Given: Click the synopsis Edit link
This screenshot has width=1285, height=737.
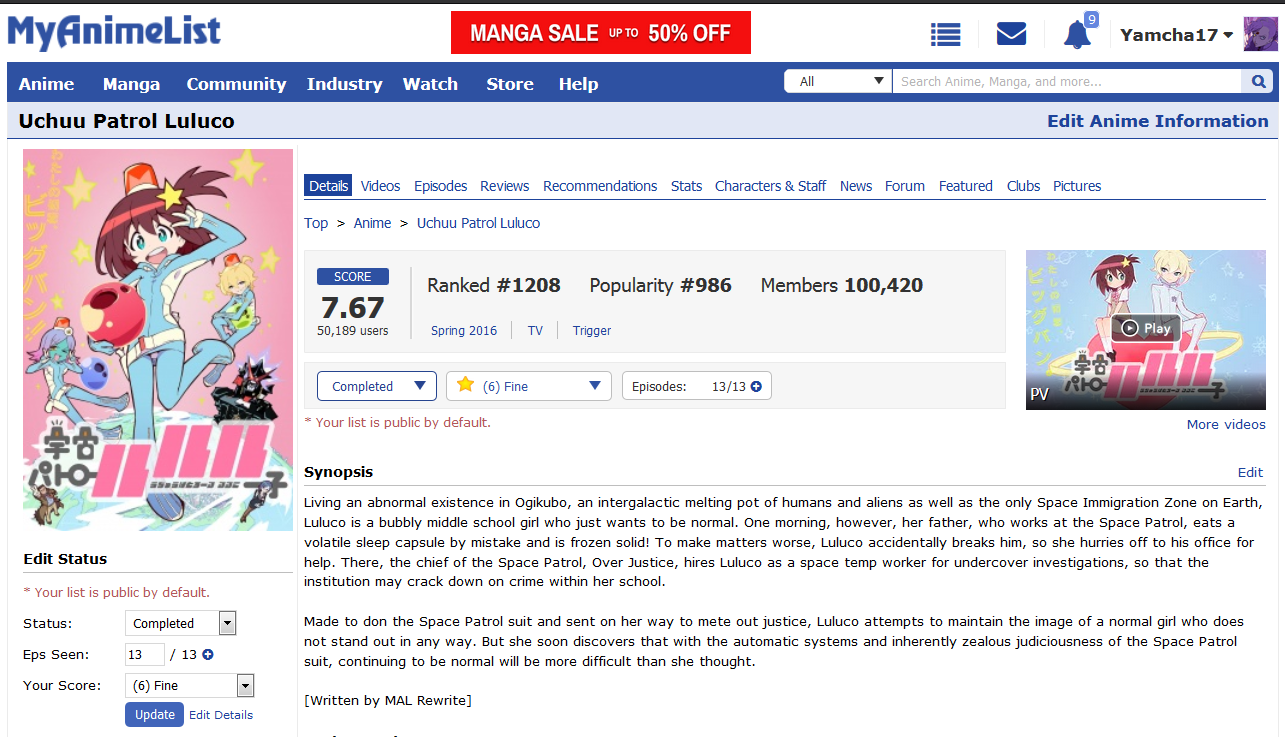Looking at the screenshot, I should click(x=1250, y=472).
